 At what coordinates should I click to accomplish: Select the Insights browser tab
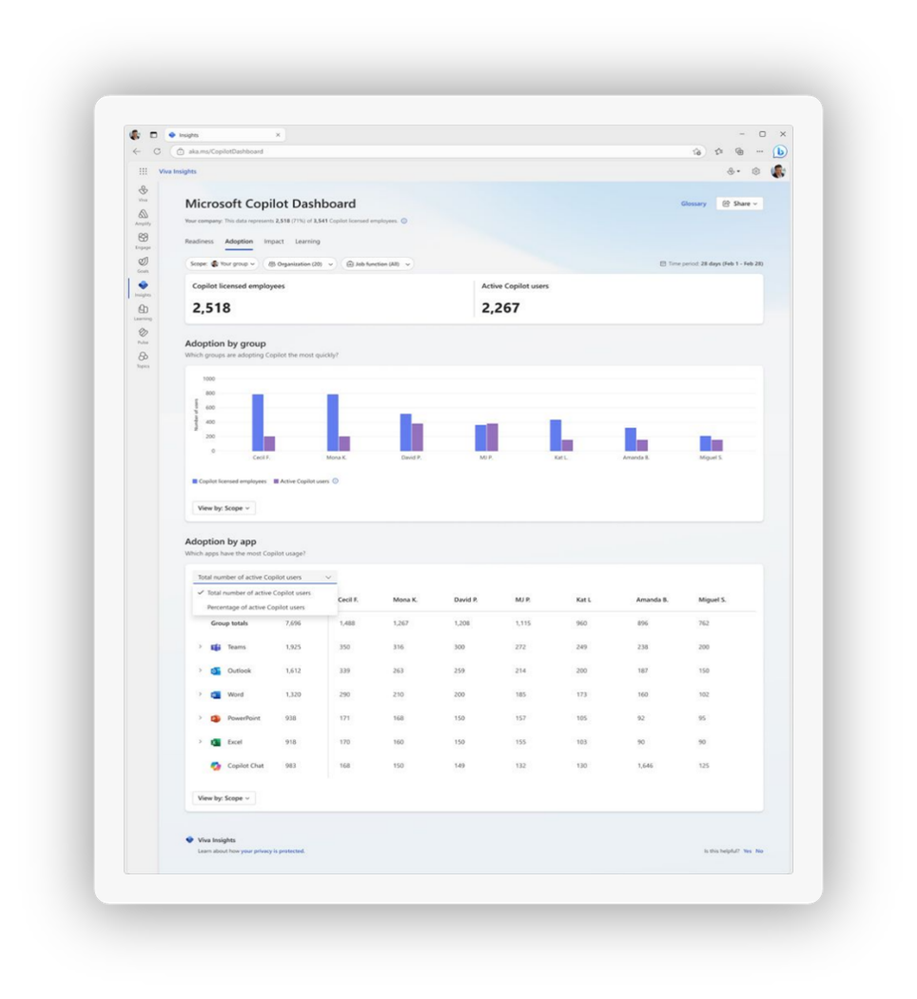pyautogui.click(x=225, y=135)
